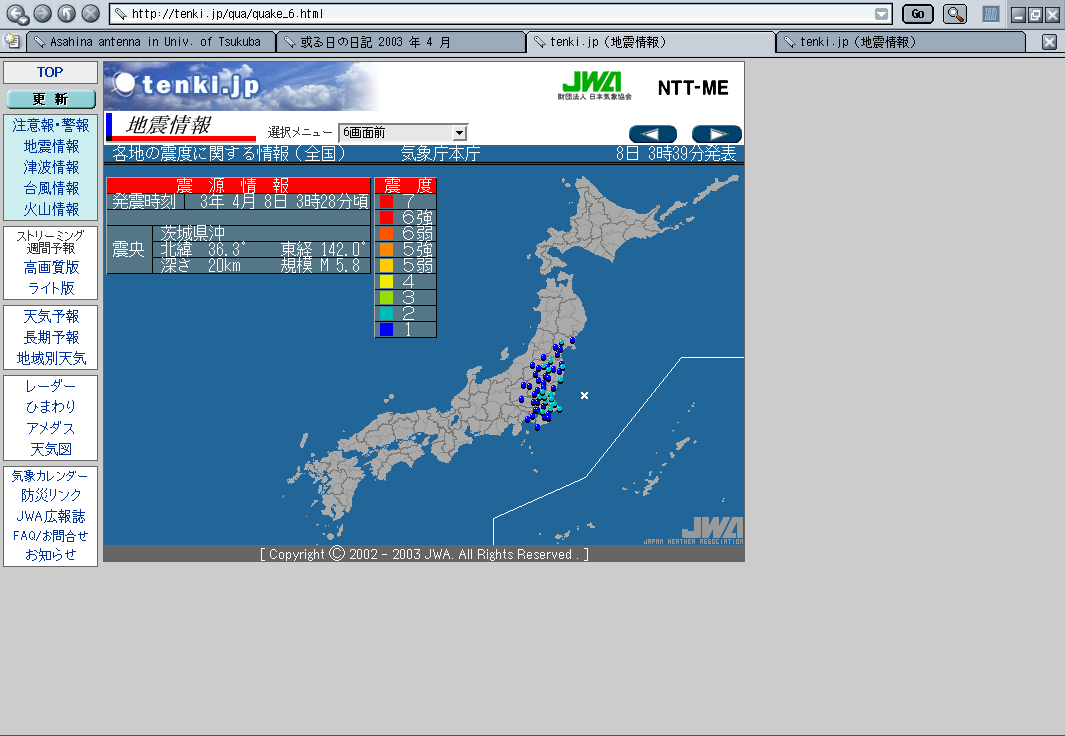Click the 北緯 36.3° latitude value
This screenshot has width=1065, height=736.
coord(203,249)
